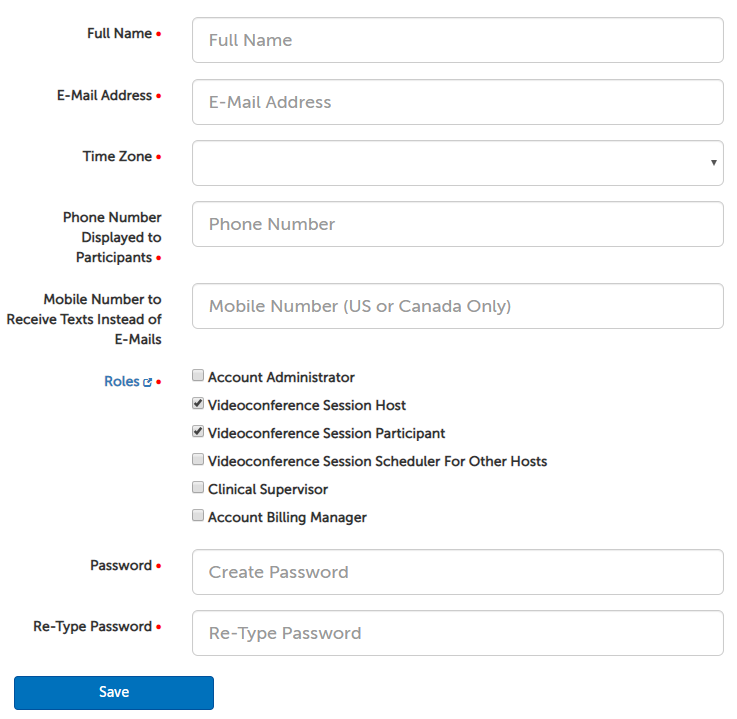Enable the Account Administrator checkbox

point(198,377)
